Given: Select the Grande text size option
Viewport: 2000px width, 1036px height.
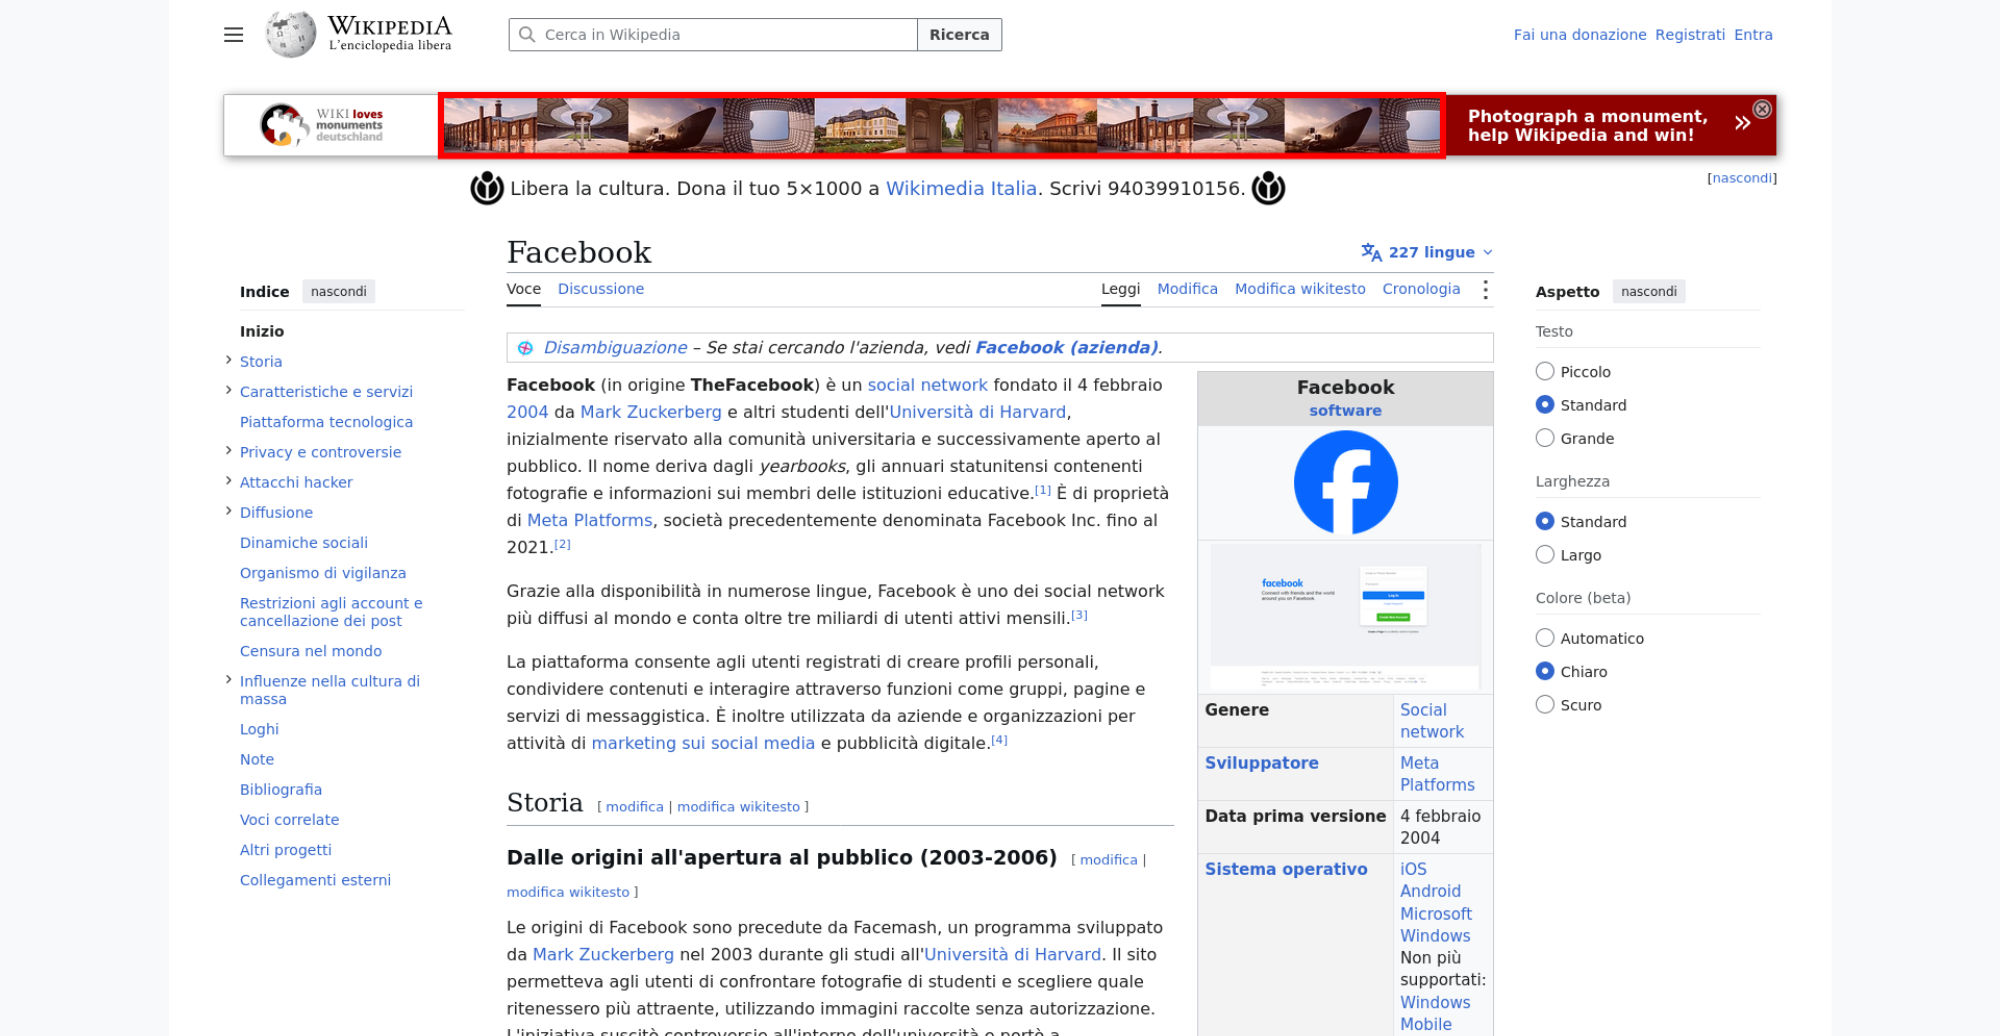Looking at the screenshot, I should tap(1545, 438).
